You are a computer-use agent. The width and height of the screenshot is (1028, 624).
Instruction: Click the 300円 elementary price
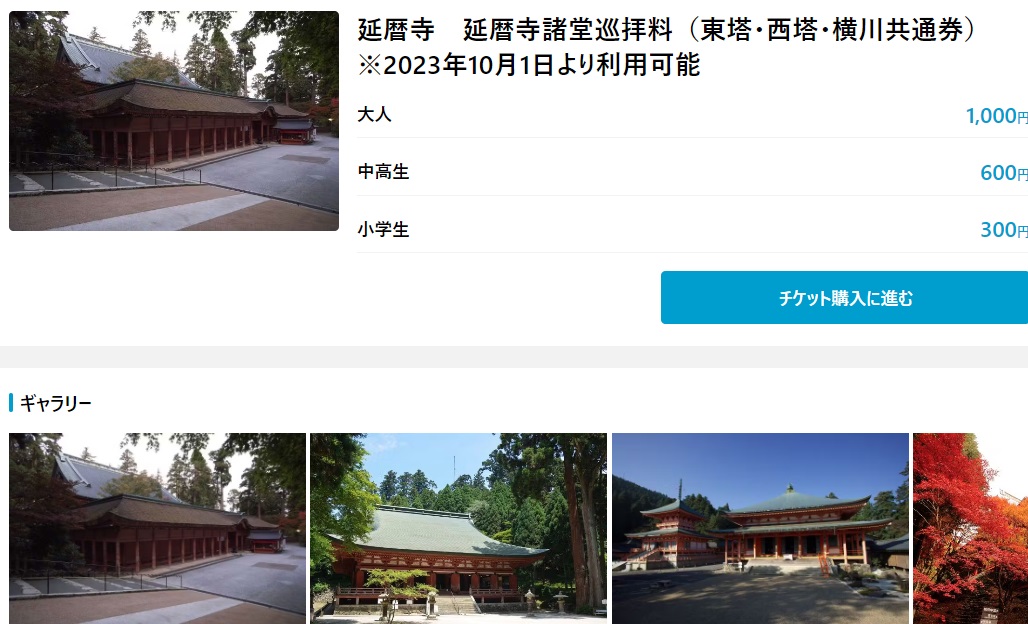point(1004,230)
